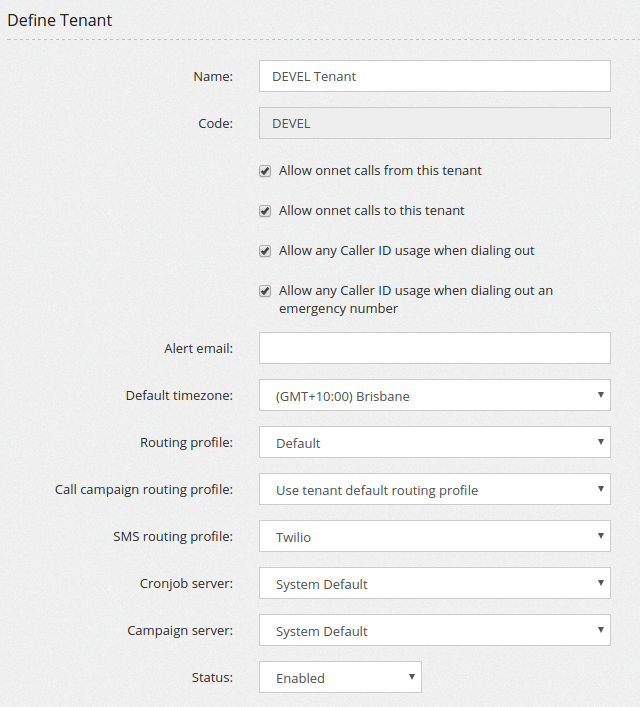
Task: Click the "Alert email:" field label
Action: tap(198, 348)
